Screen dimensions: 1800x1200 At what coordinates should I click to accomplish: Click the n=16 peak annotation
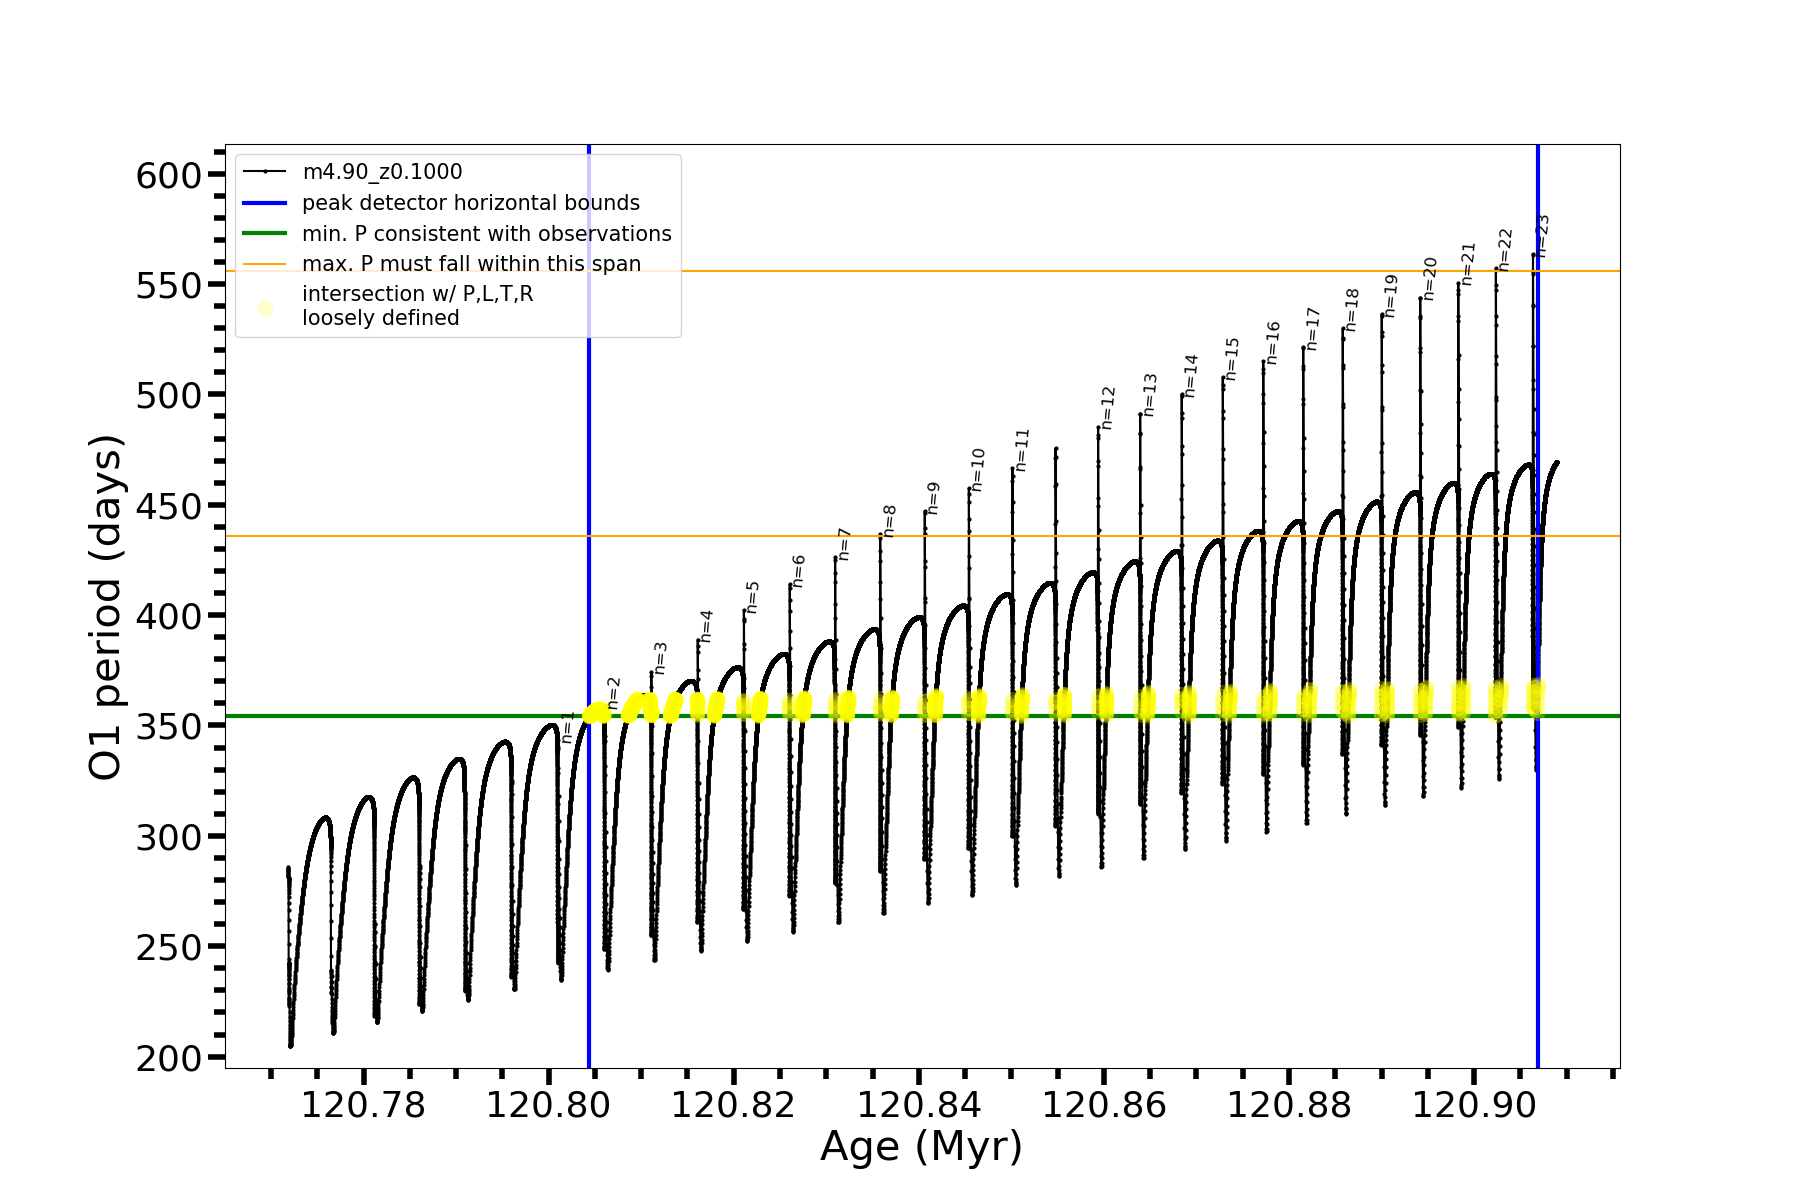point(1273,343)
